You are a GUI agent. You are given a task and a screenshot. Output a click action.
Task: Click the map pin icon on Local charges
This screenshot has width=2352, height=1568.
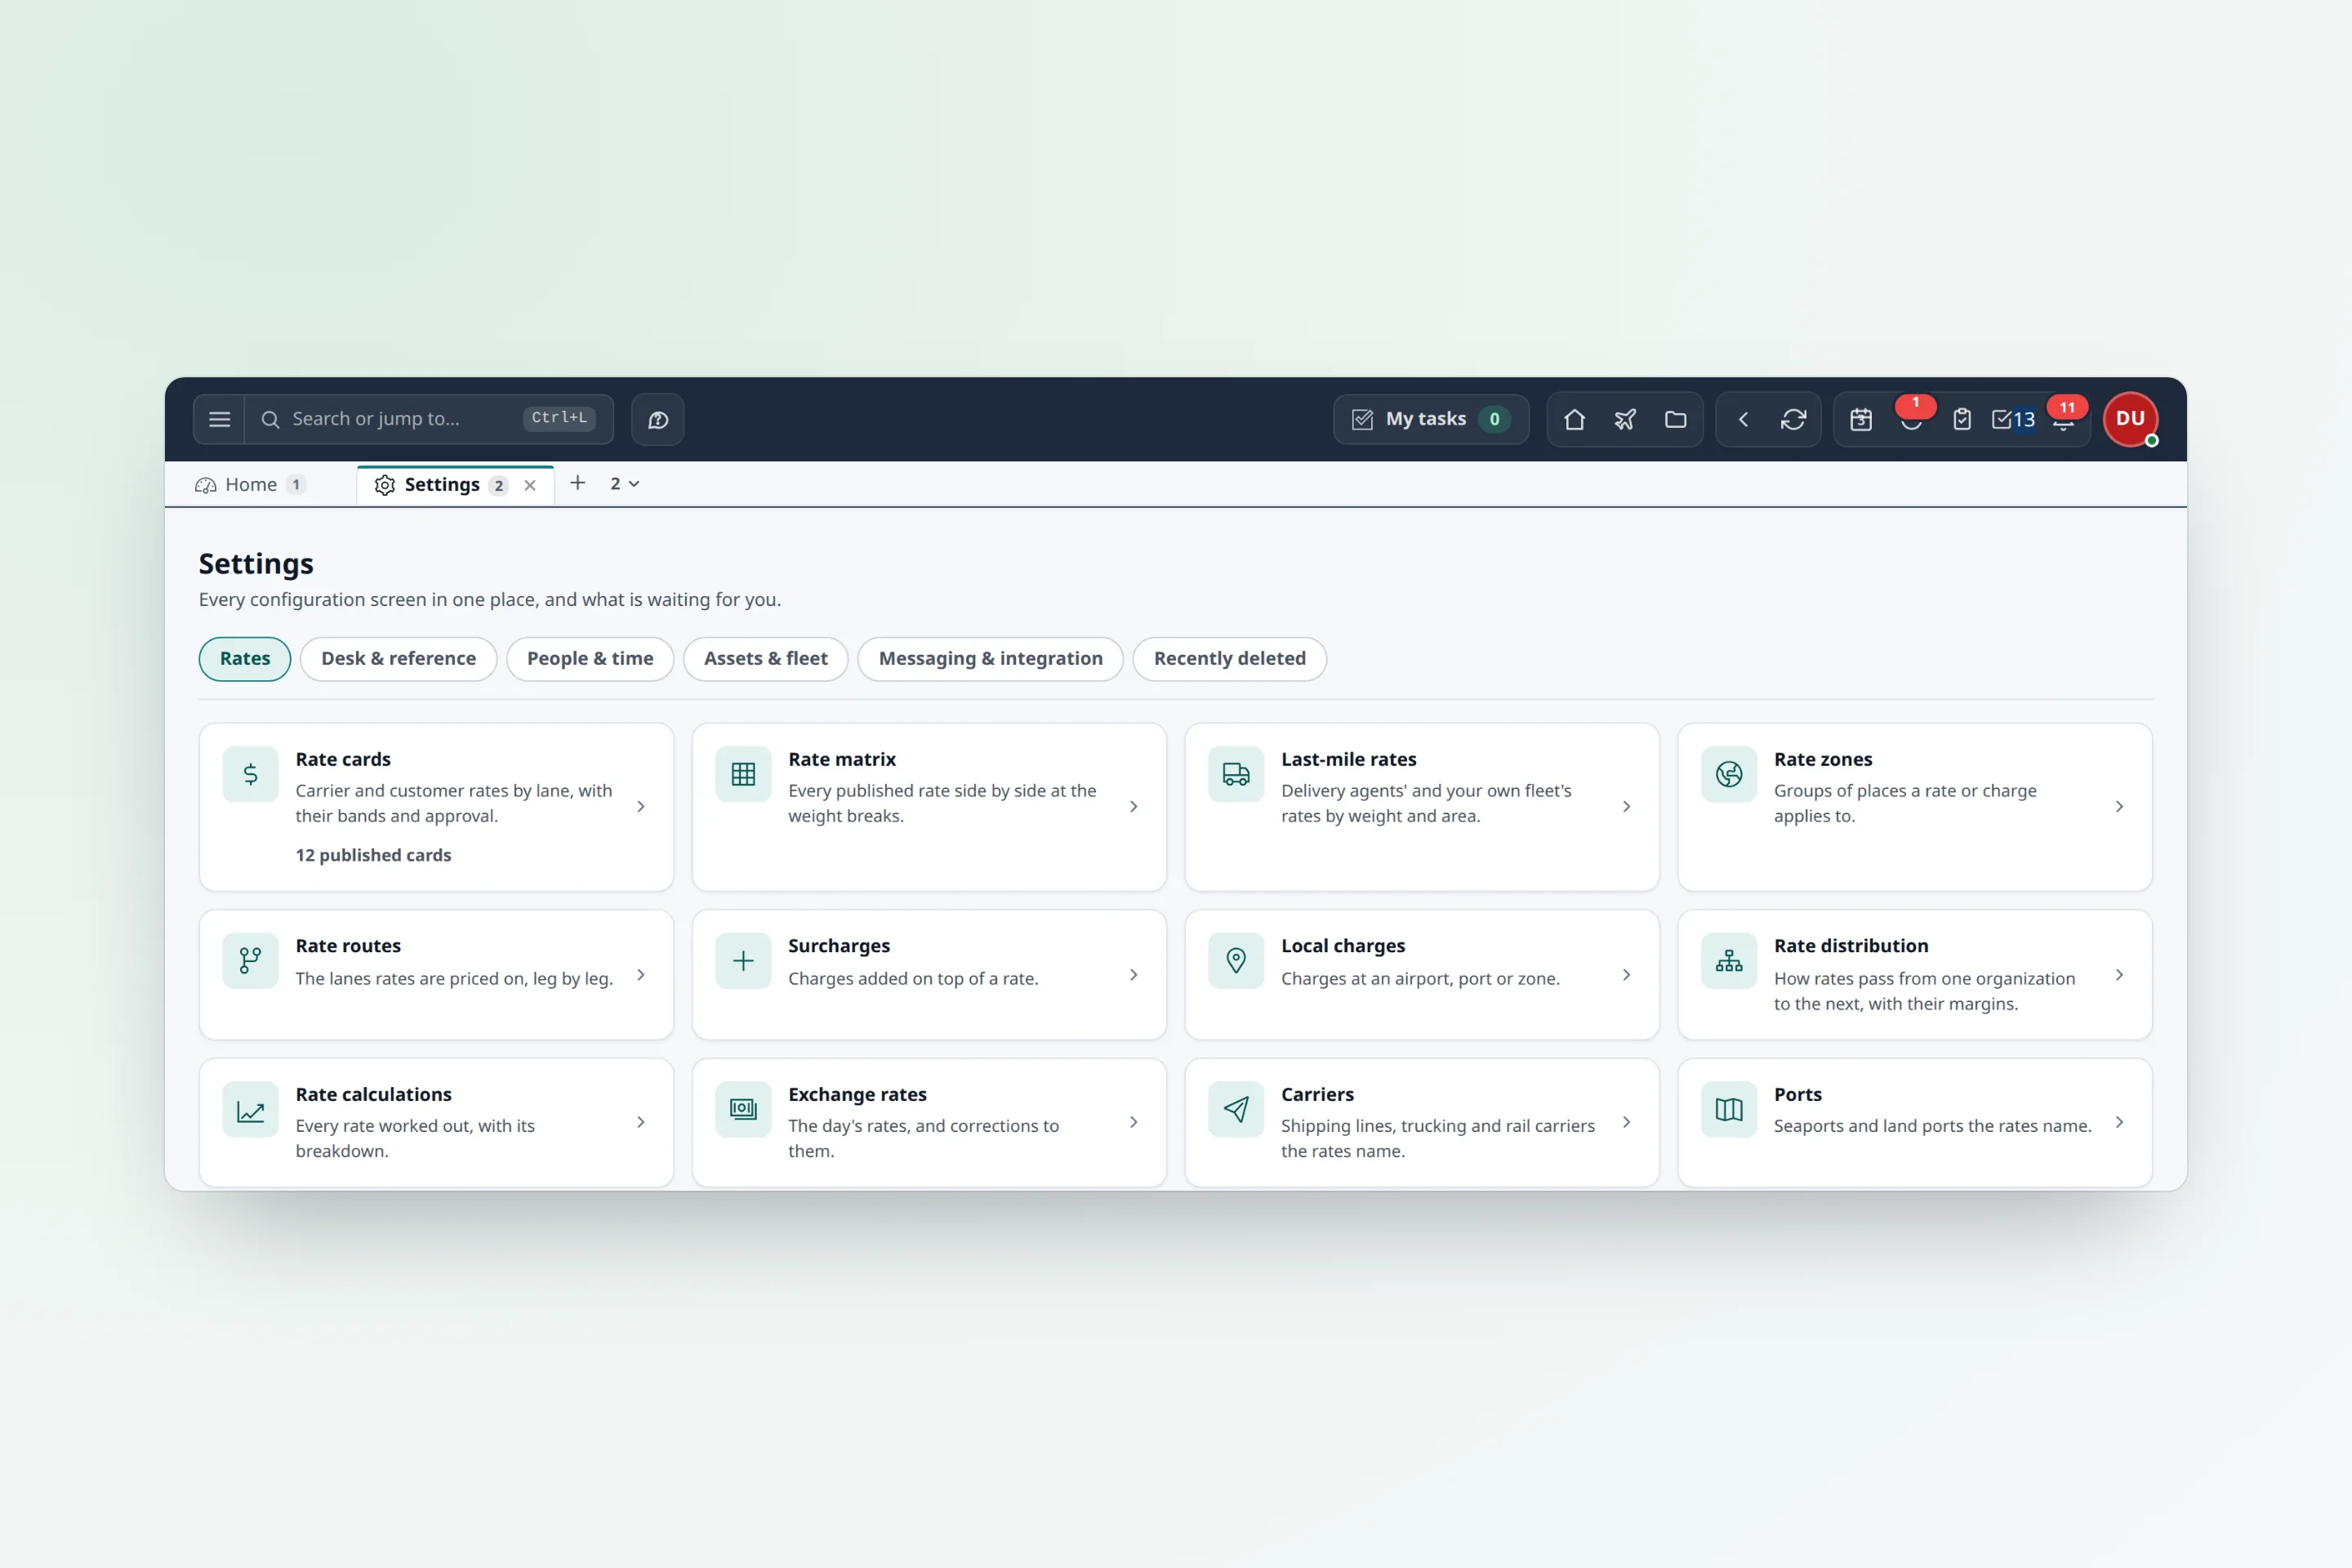click(x=1236, y=961)
